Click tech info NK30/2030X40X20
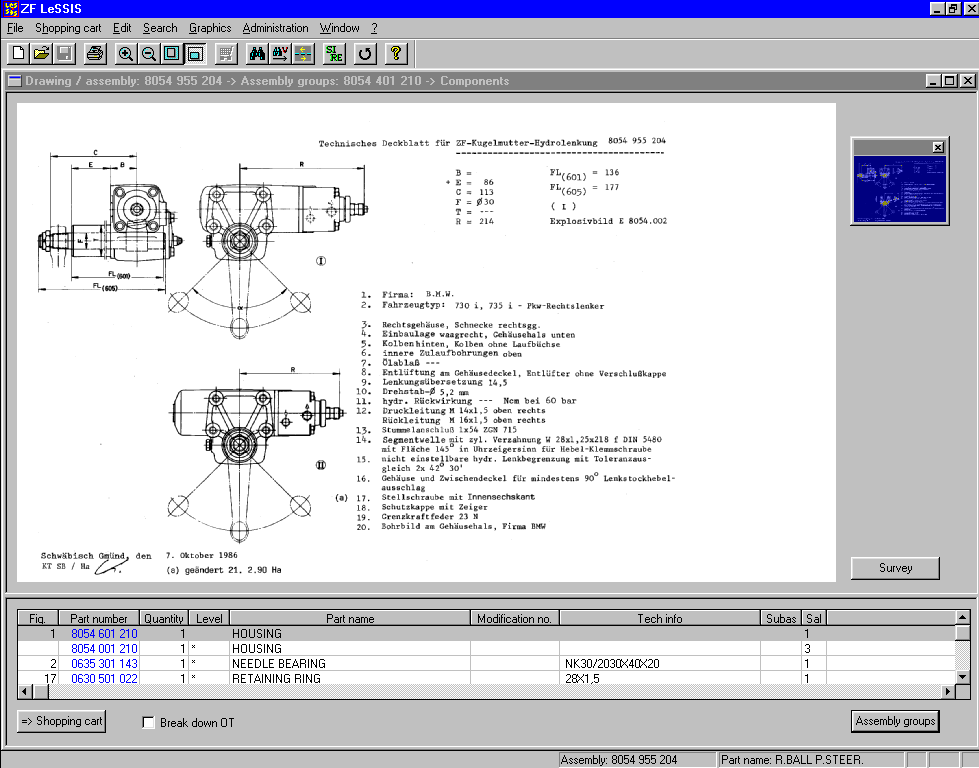This screenshot has width=979, height=768. [612, 664]
